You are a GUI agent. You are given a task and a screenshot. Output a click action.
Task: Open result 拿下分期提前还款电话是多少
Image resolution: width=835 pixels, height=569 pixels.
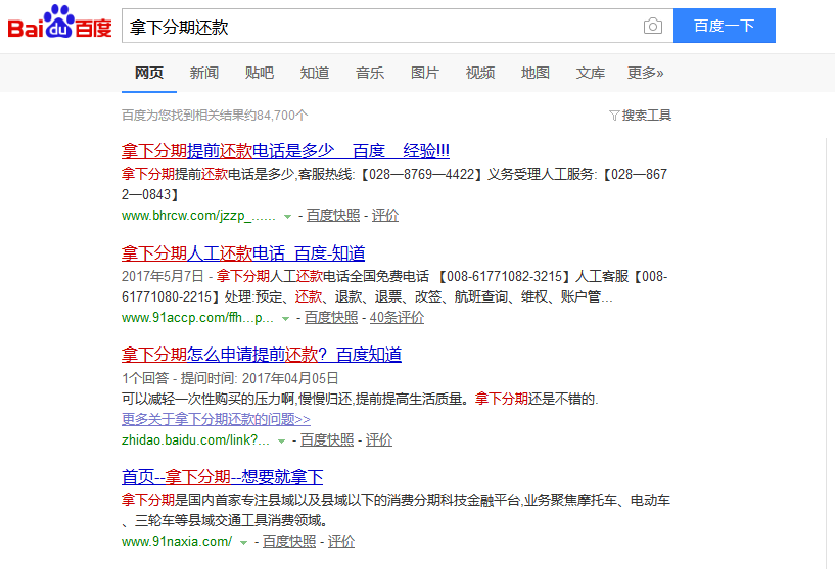coord(285,151)
